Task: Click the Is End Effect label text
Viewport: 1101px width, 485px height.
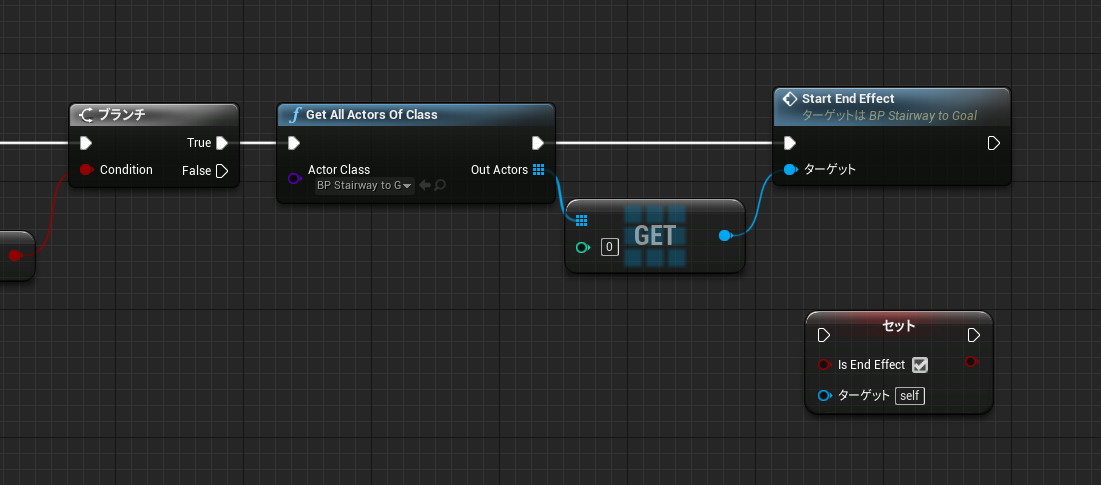Action: 871,365
